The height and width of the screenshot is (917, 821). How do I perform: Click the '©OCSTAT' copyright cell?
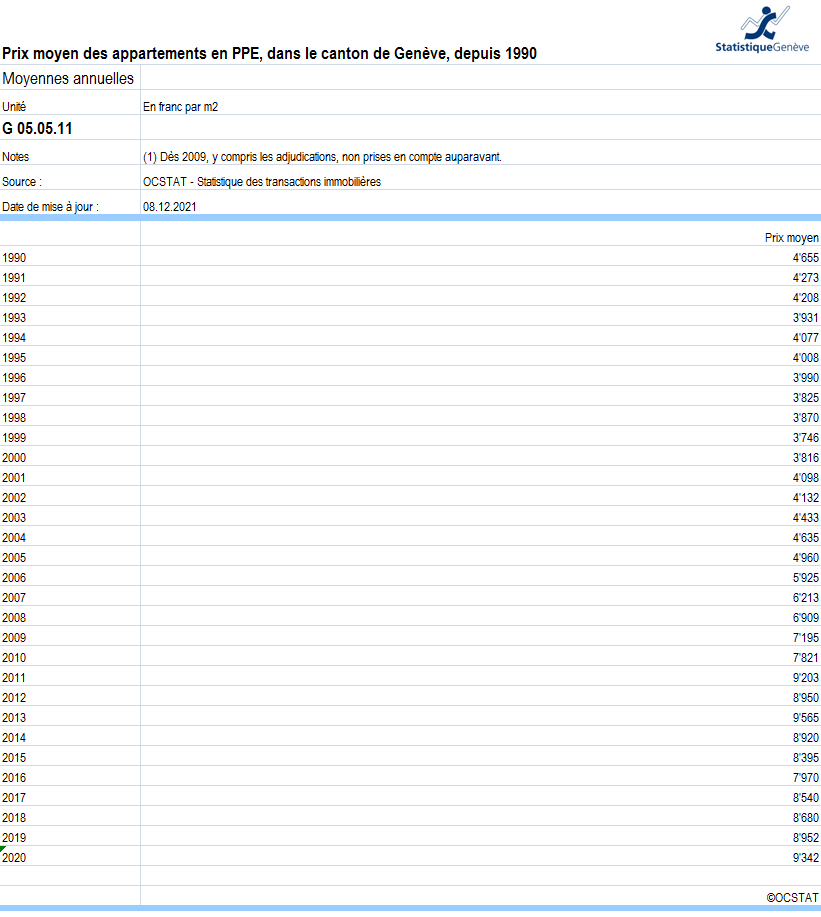point(792,898)
